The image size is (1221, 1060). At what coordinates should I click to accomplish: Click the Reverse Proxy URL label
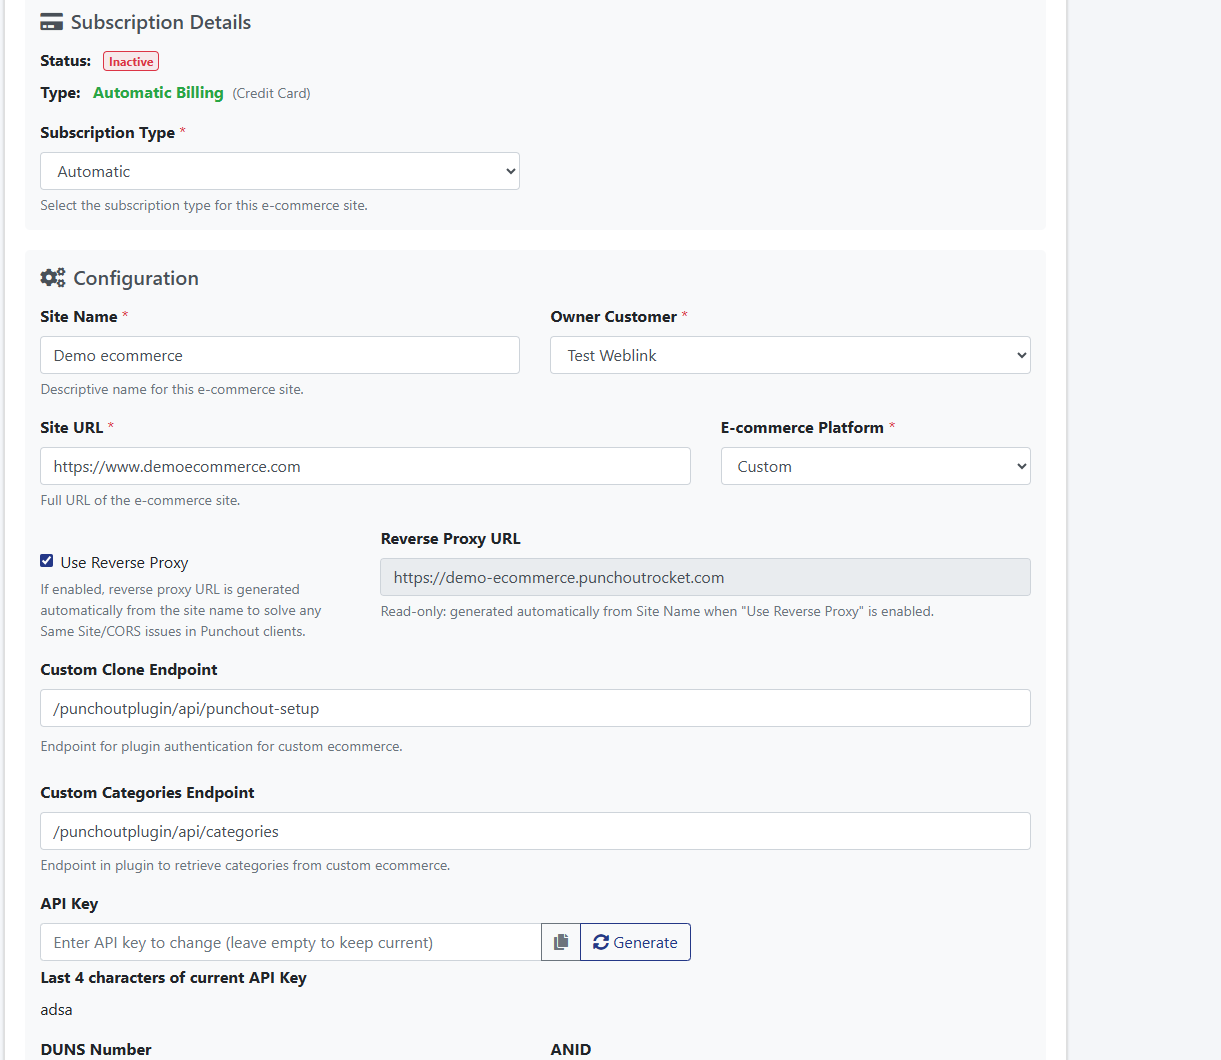click(450, 538)
